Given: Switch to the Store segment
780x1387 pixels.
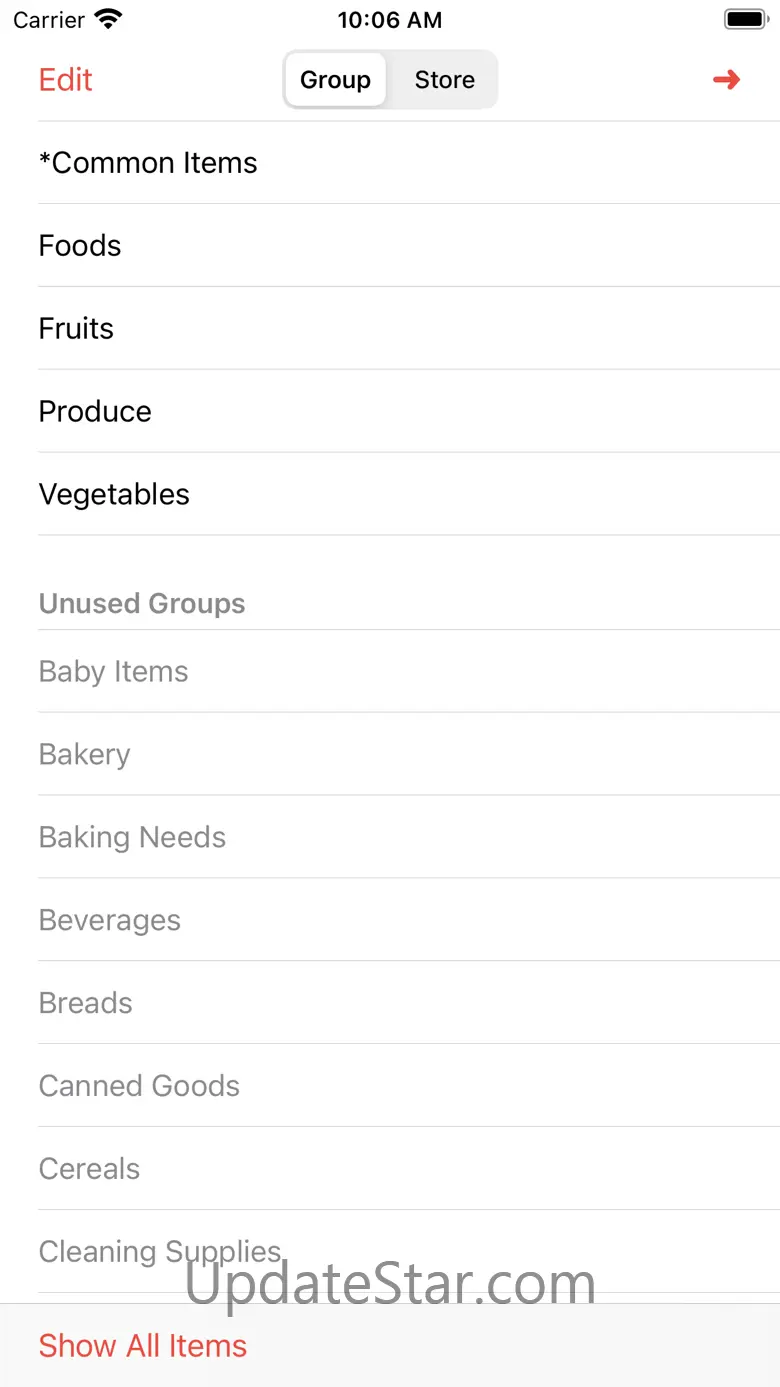Looking at the screenshot, I should tap(445, 80).
